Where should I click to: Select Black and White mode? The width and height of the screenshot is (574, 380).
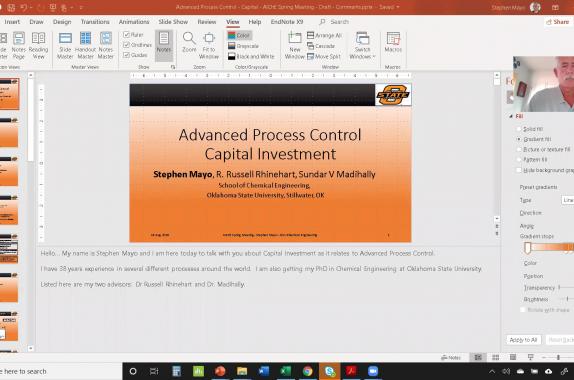coord(251,56)
